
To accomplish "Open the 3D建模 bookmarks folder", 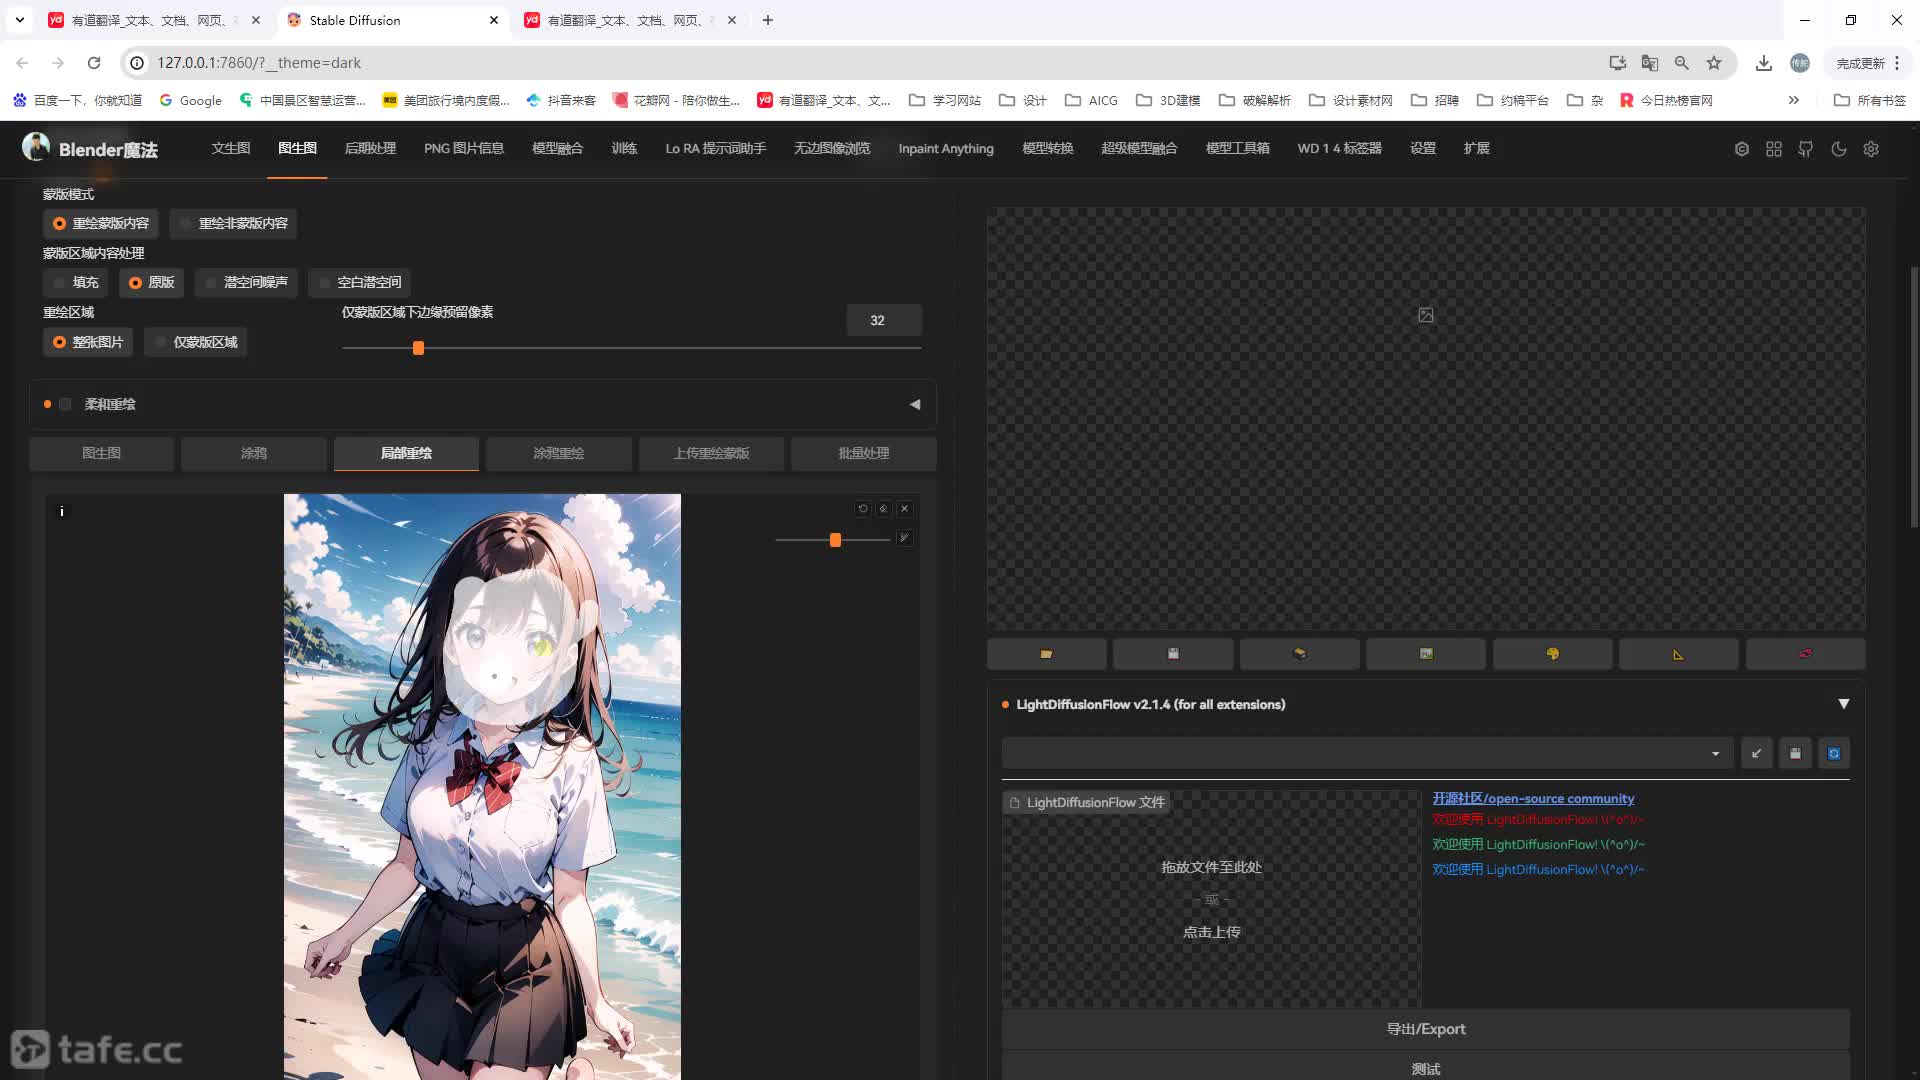I will click(1167, 100).
